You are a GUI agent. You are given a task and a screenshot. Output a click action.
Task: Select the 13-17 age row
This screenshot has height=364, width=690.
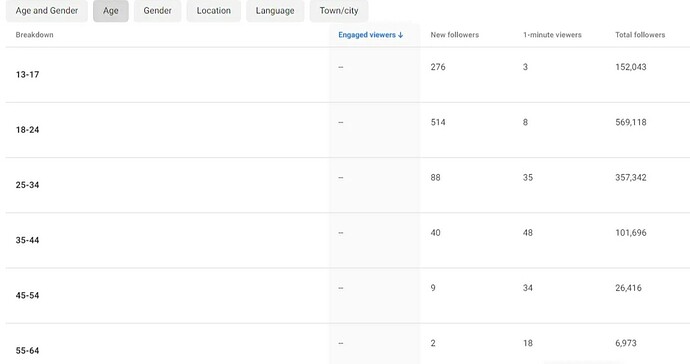348,75
